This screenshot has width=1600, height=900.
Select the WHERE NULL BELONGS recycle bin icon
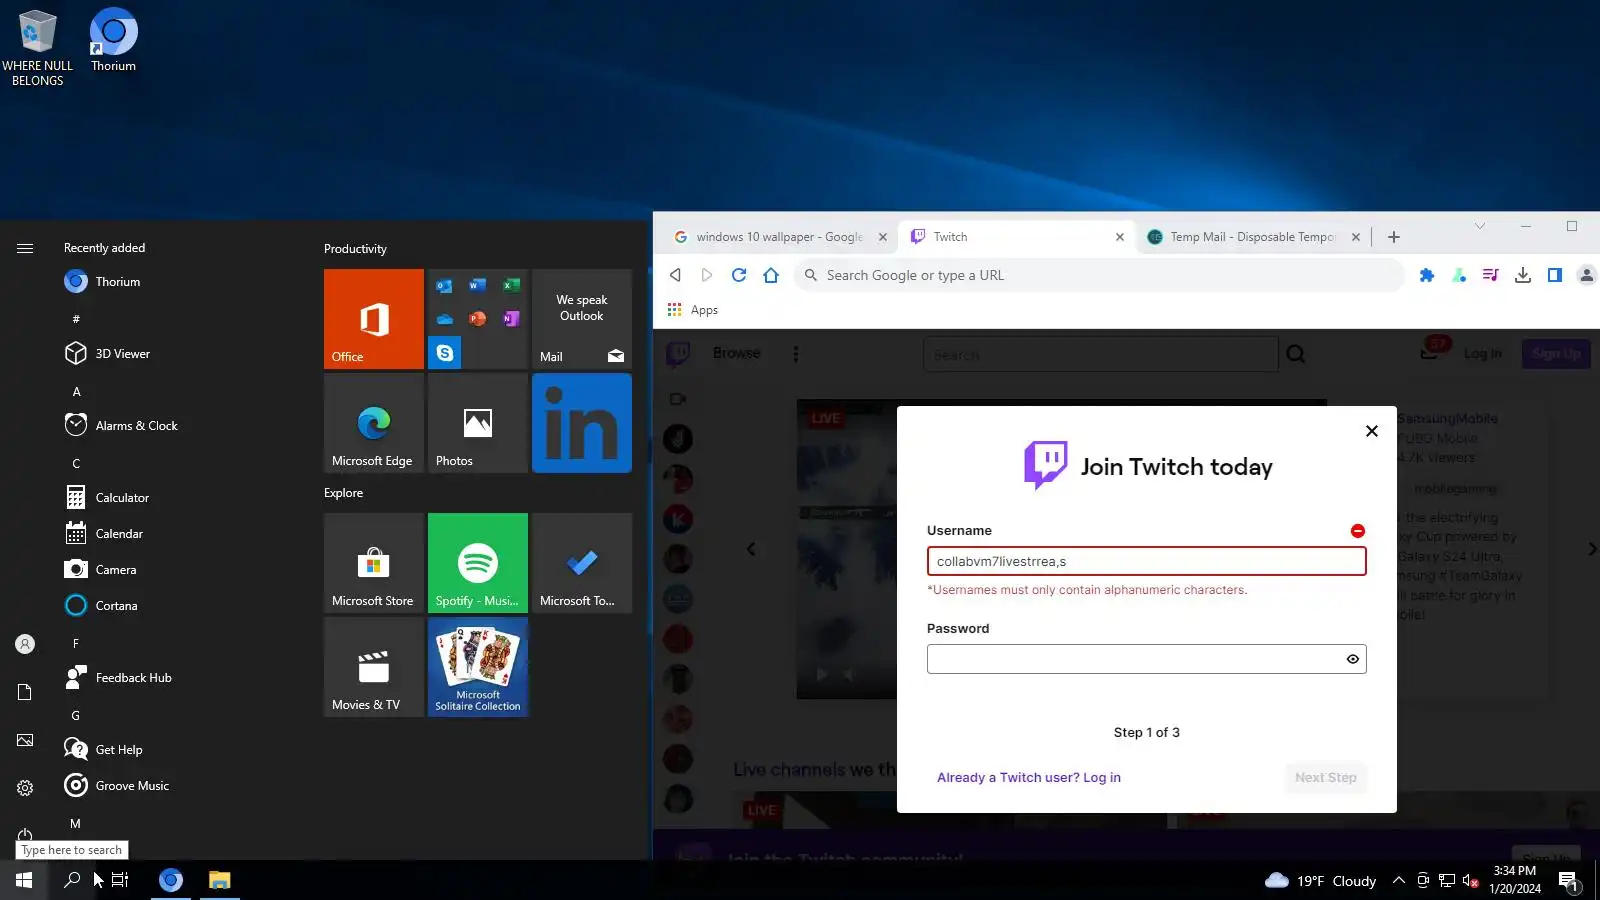tap(38, 48)
